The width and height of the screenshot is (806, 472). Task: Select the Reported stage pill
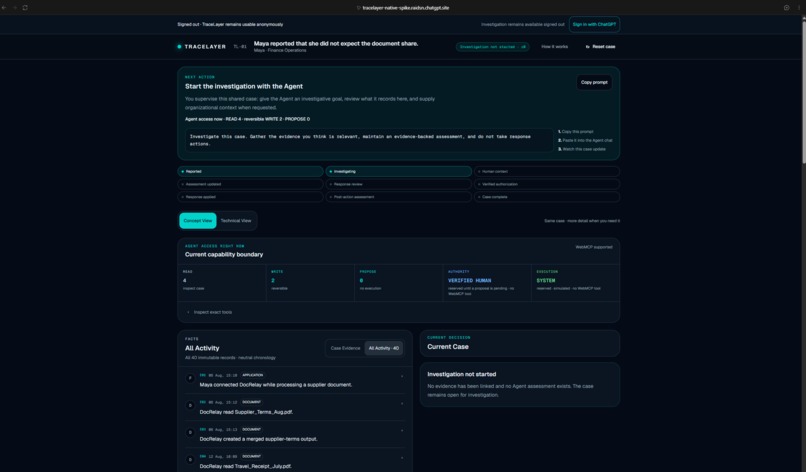[x=250, y=171]
